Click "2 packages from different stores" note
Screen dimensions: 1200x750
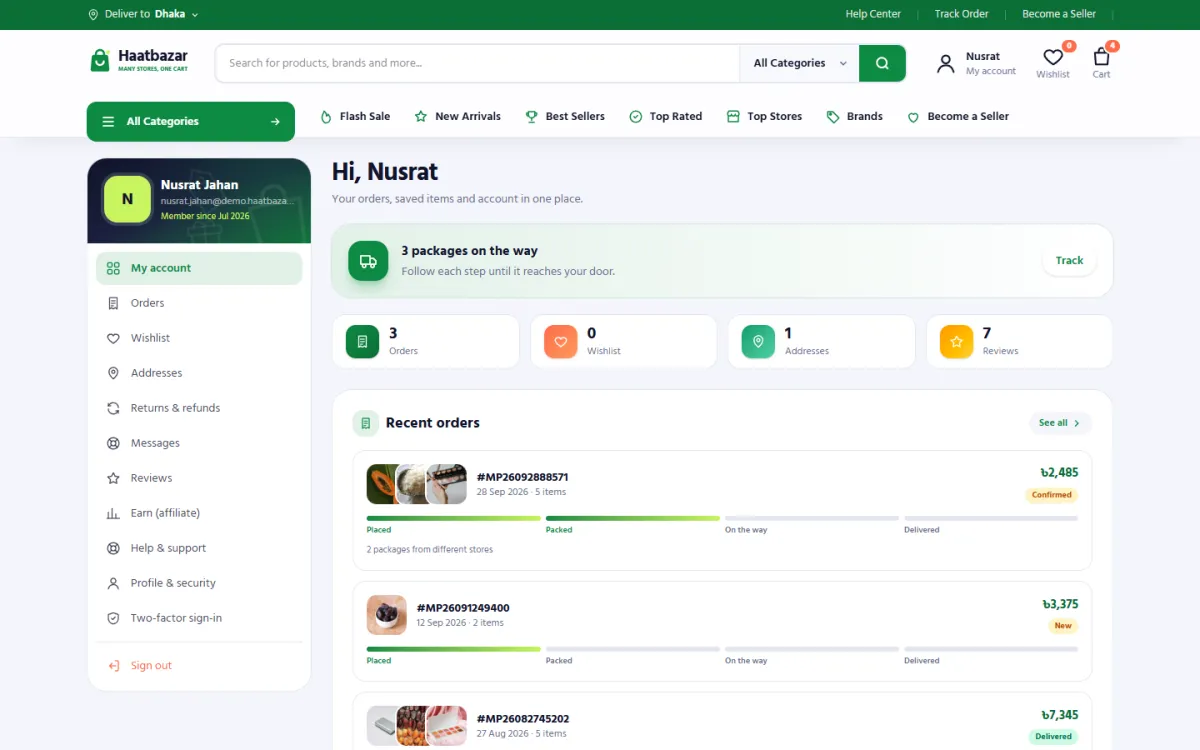[x=430, y=550]
